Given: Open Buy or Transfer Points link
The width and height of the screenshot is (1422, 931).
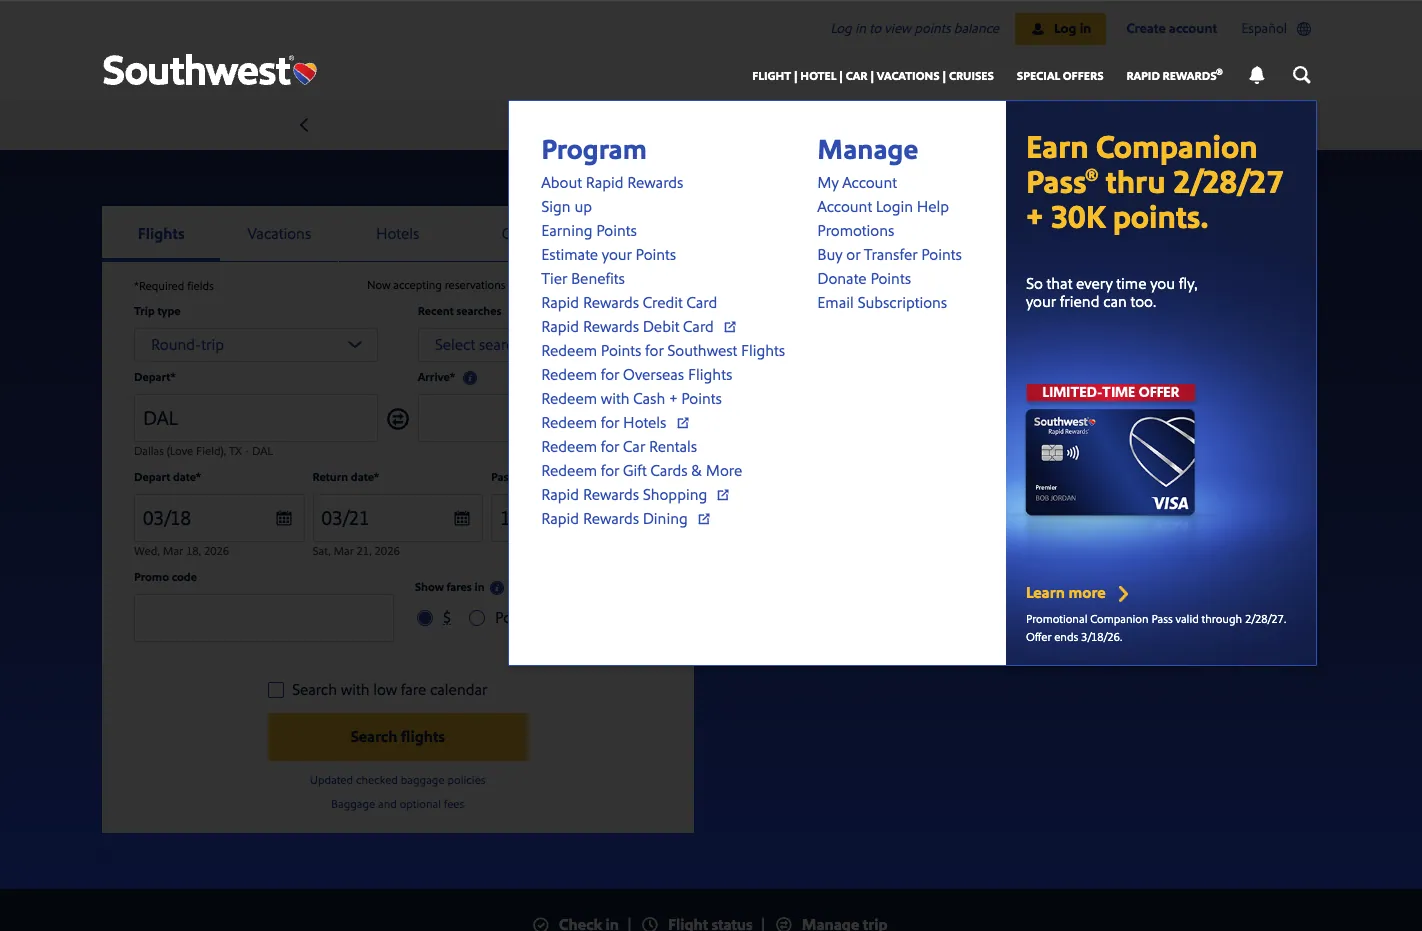Looking at the screenshot, I should 889,255.
